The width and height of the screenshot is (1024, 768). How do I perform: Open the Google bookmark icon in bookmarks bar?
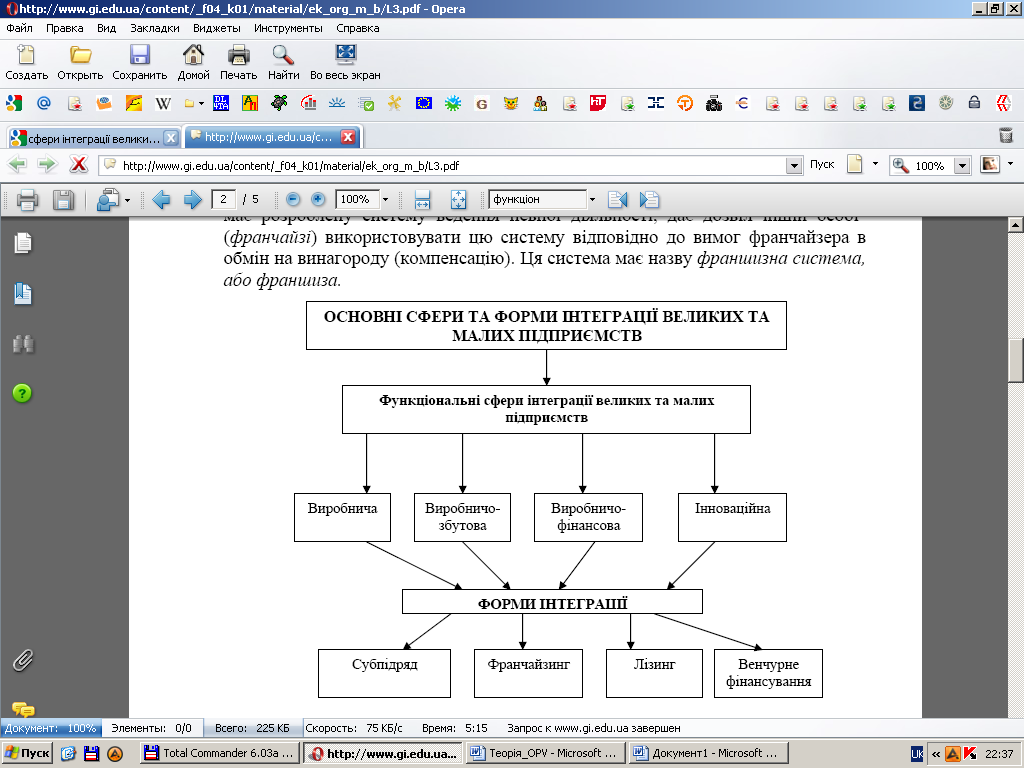click(14, 103)
